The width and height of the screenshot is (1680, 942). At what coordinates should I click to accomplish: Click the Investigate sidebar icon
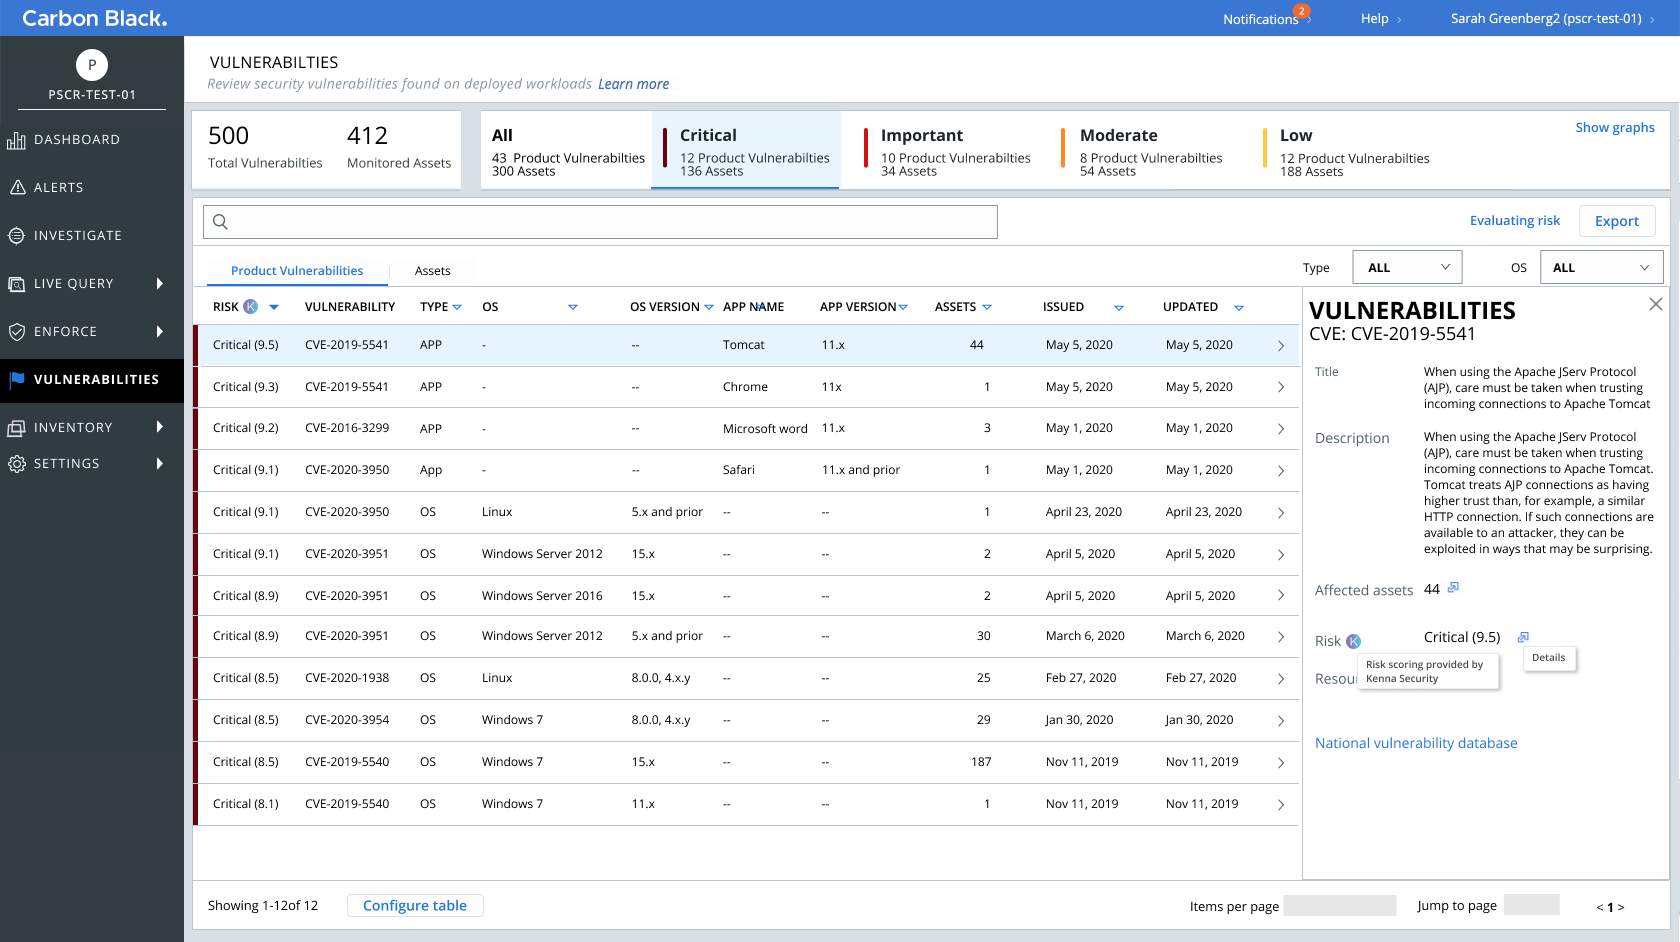(16, 236)
